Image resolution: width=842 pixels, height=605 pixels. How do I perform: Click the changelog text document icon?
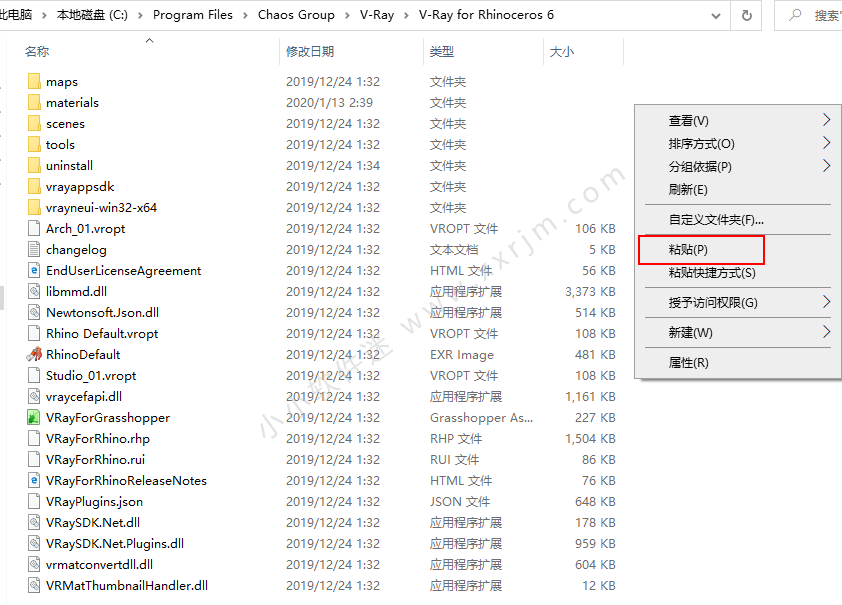tap(34, 249)
